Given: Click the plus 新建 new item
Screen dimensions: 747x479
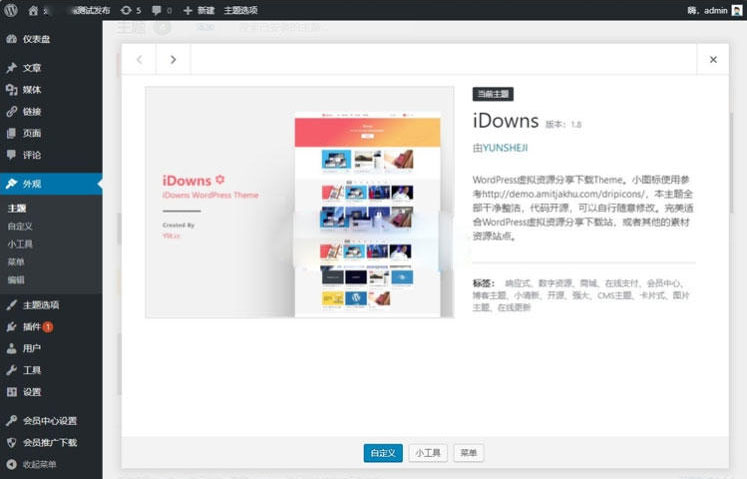Looking at the screenshot, I should pos(199,10).
